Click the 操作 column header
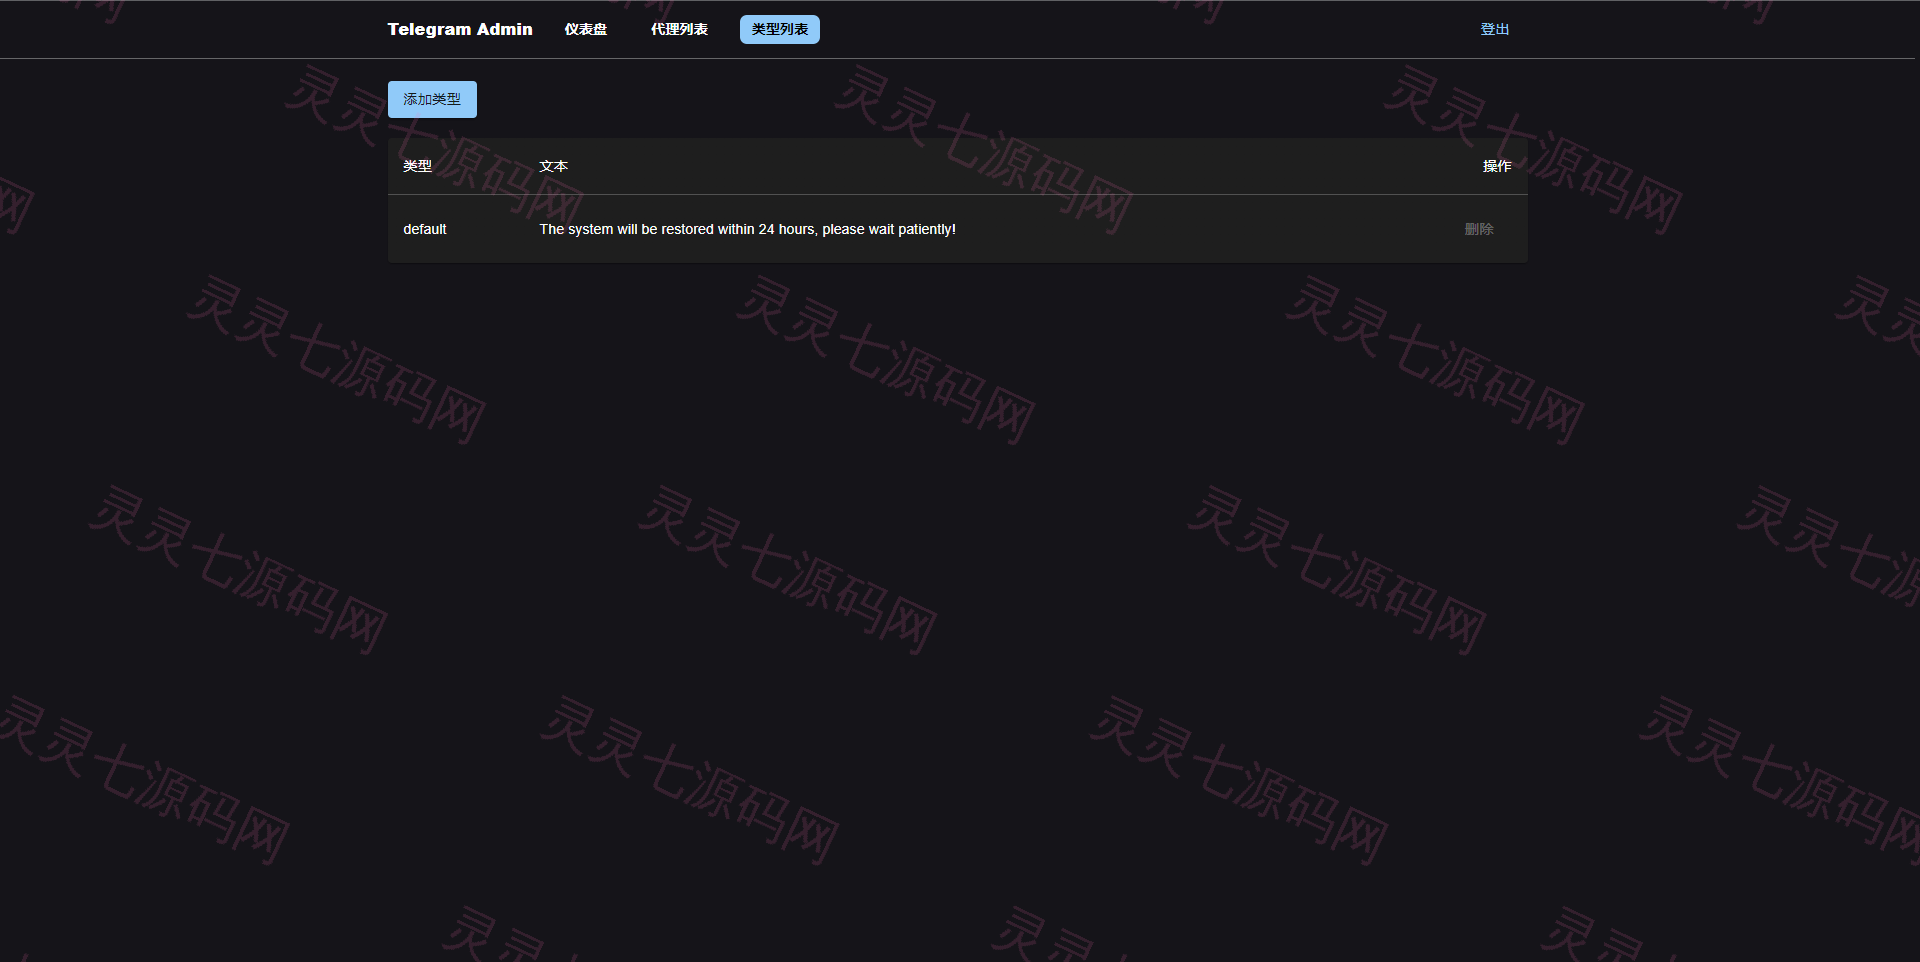1920x962 pixels. [1497, 166]
